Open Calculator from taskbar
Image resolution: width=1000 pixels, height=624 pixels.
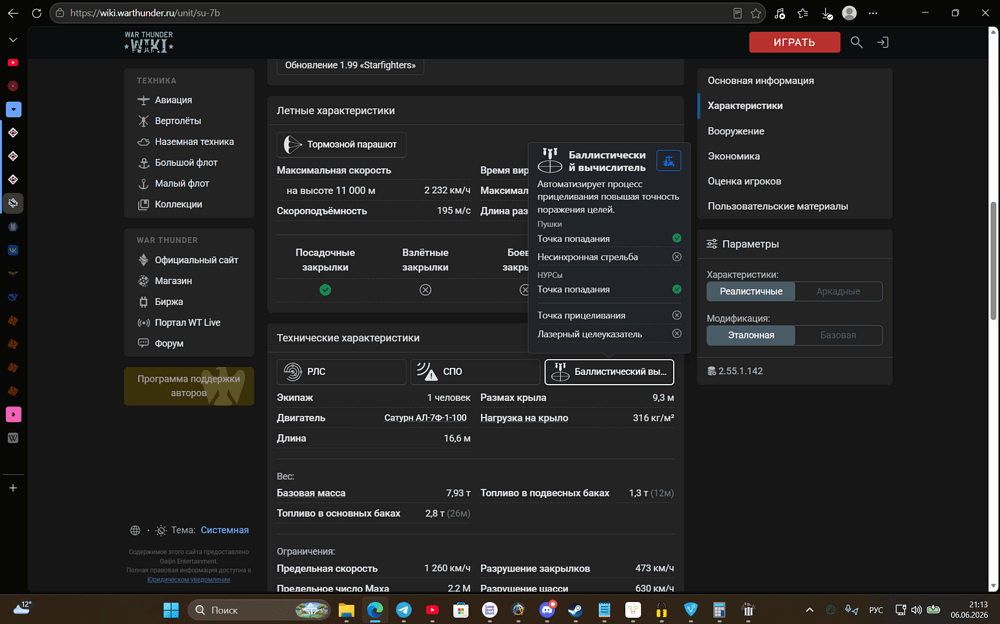pyautogui.click(x=719, y=610)
